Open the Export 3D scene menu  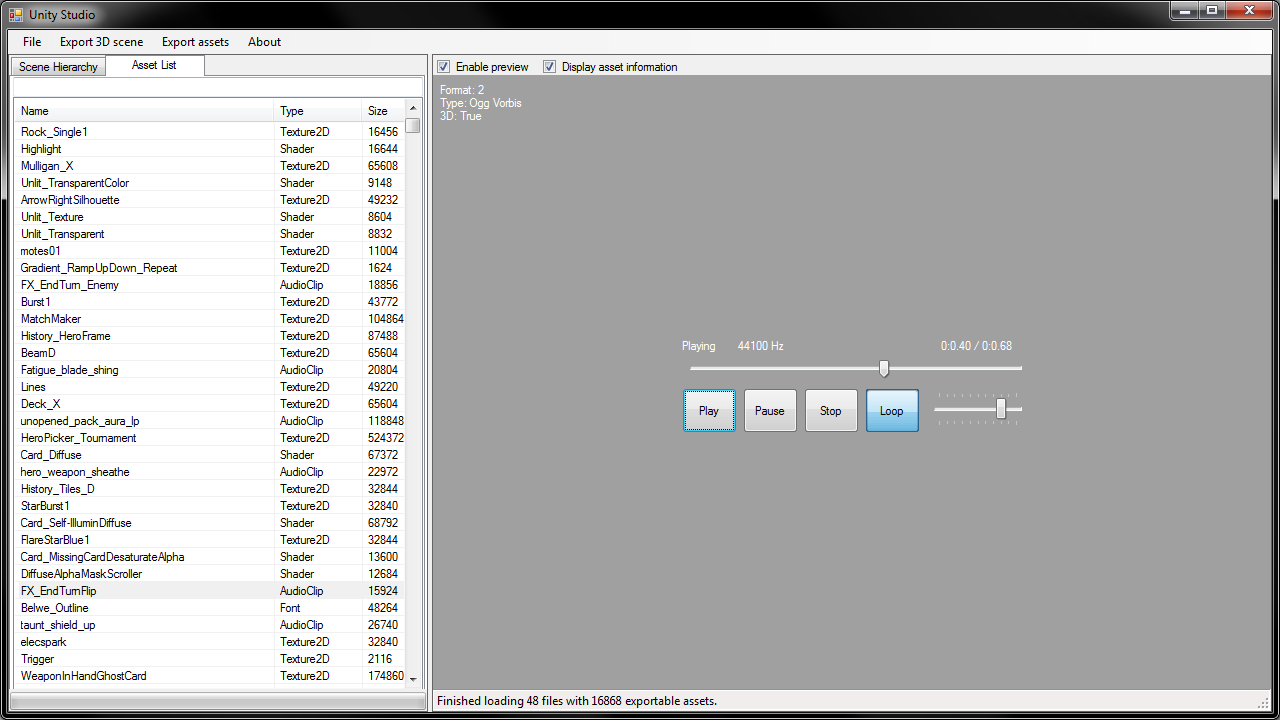pyautogui.click(x=101, y=42)
